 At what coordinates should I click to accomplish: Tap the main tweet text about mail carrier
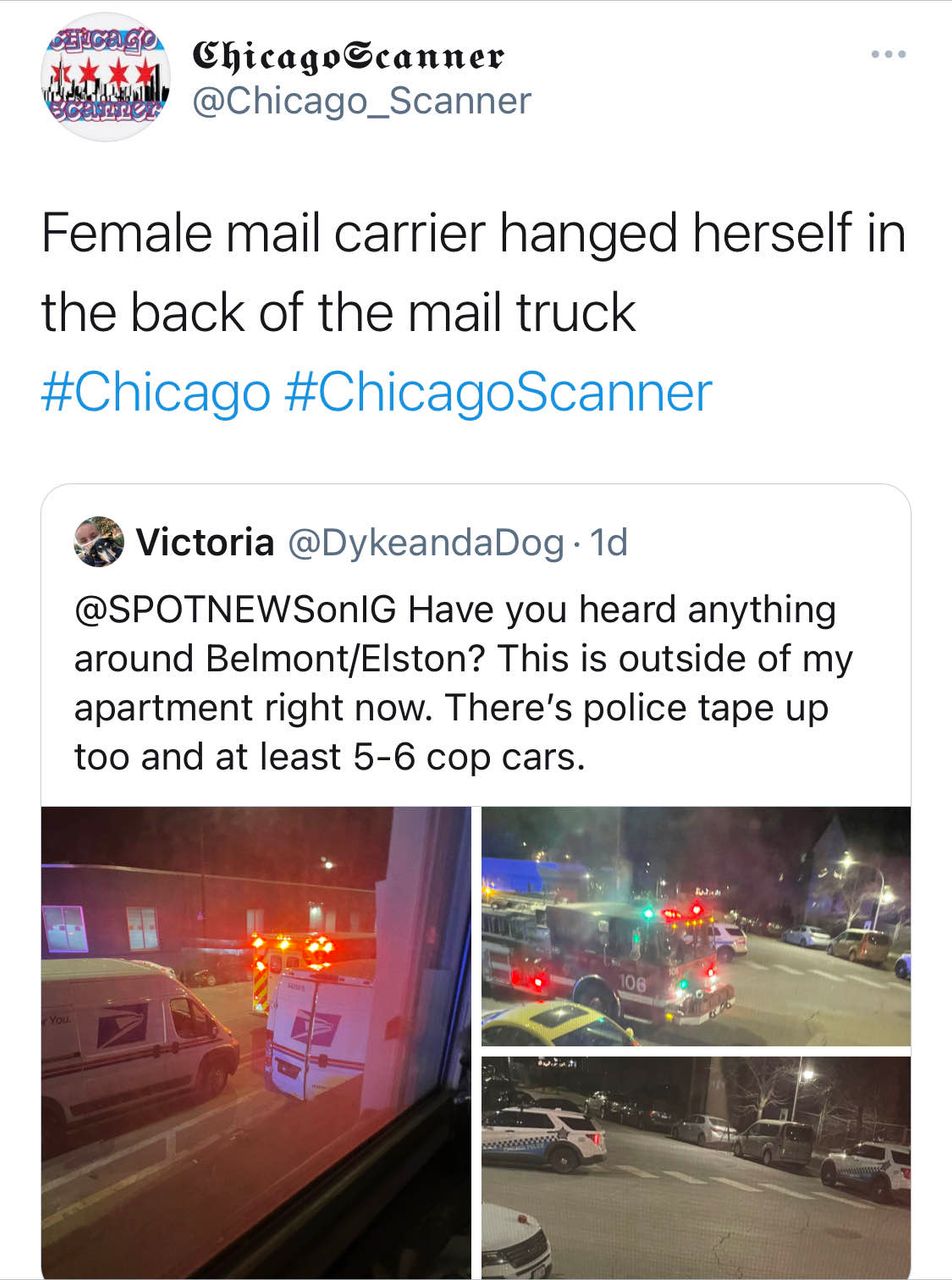tap(473, 273)
